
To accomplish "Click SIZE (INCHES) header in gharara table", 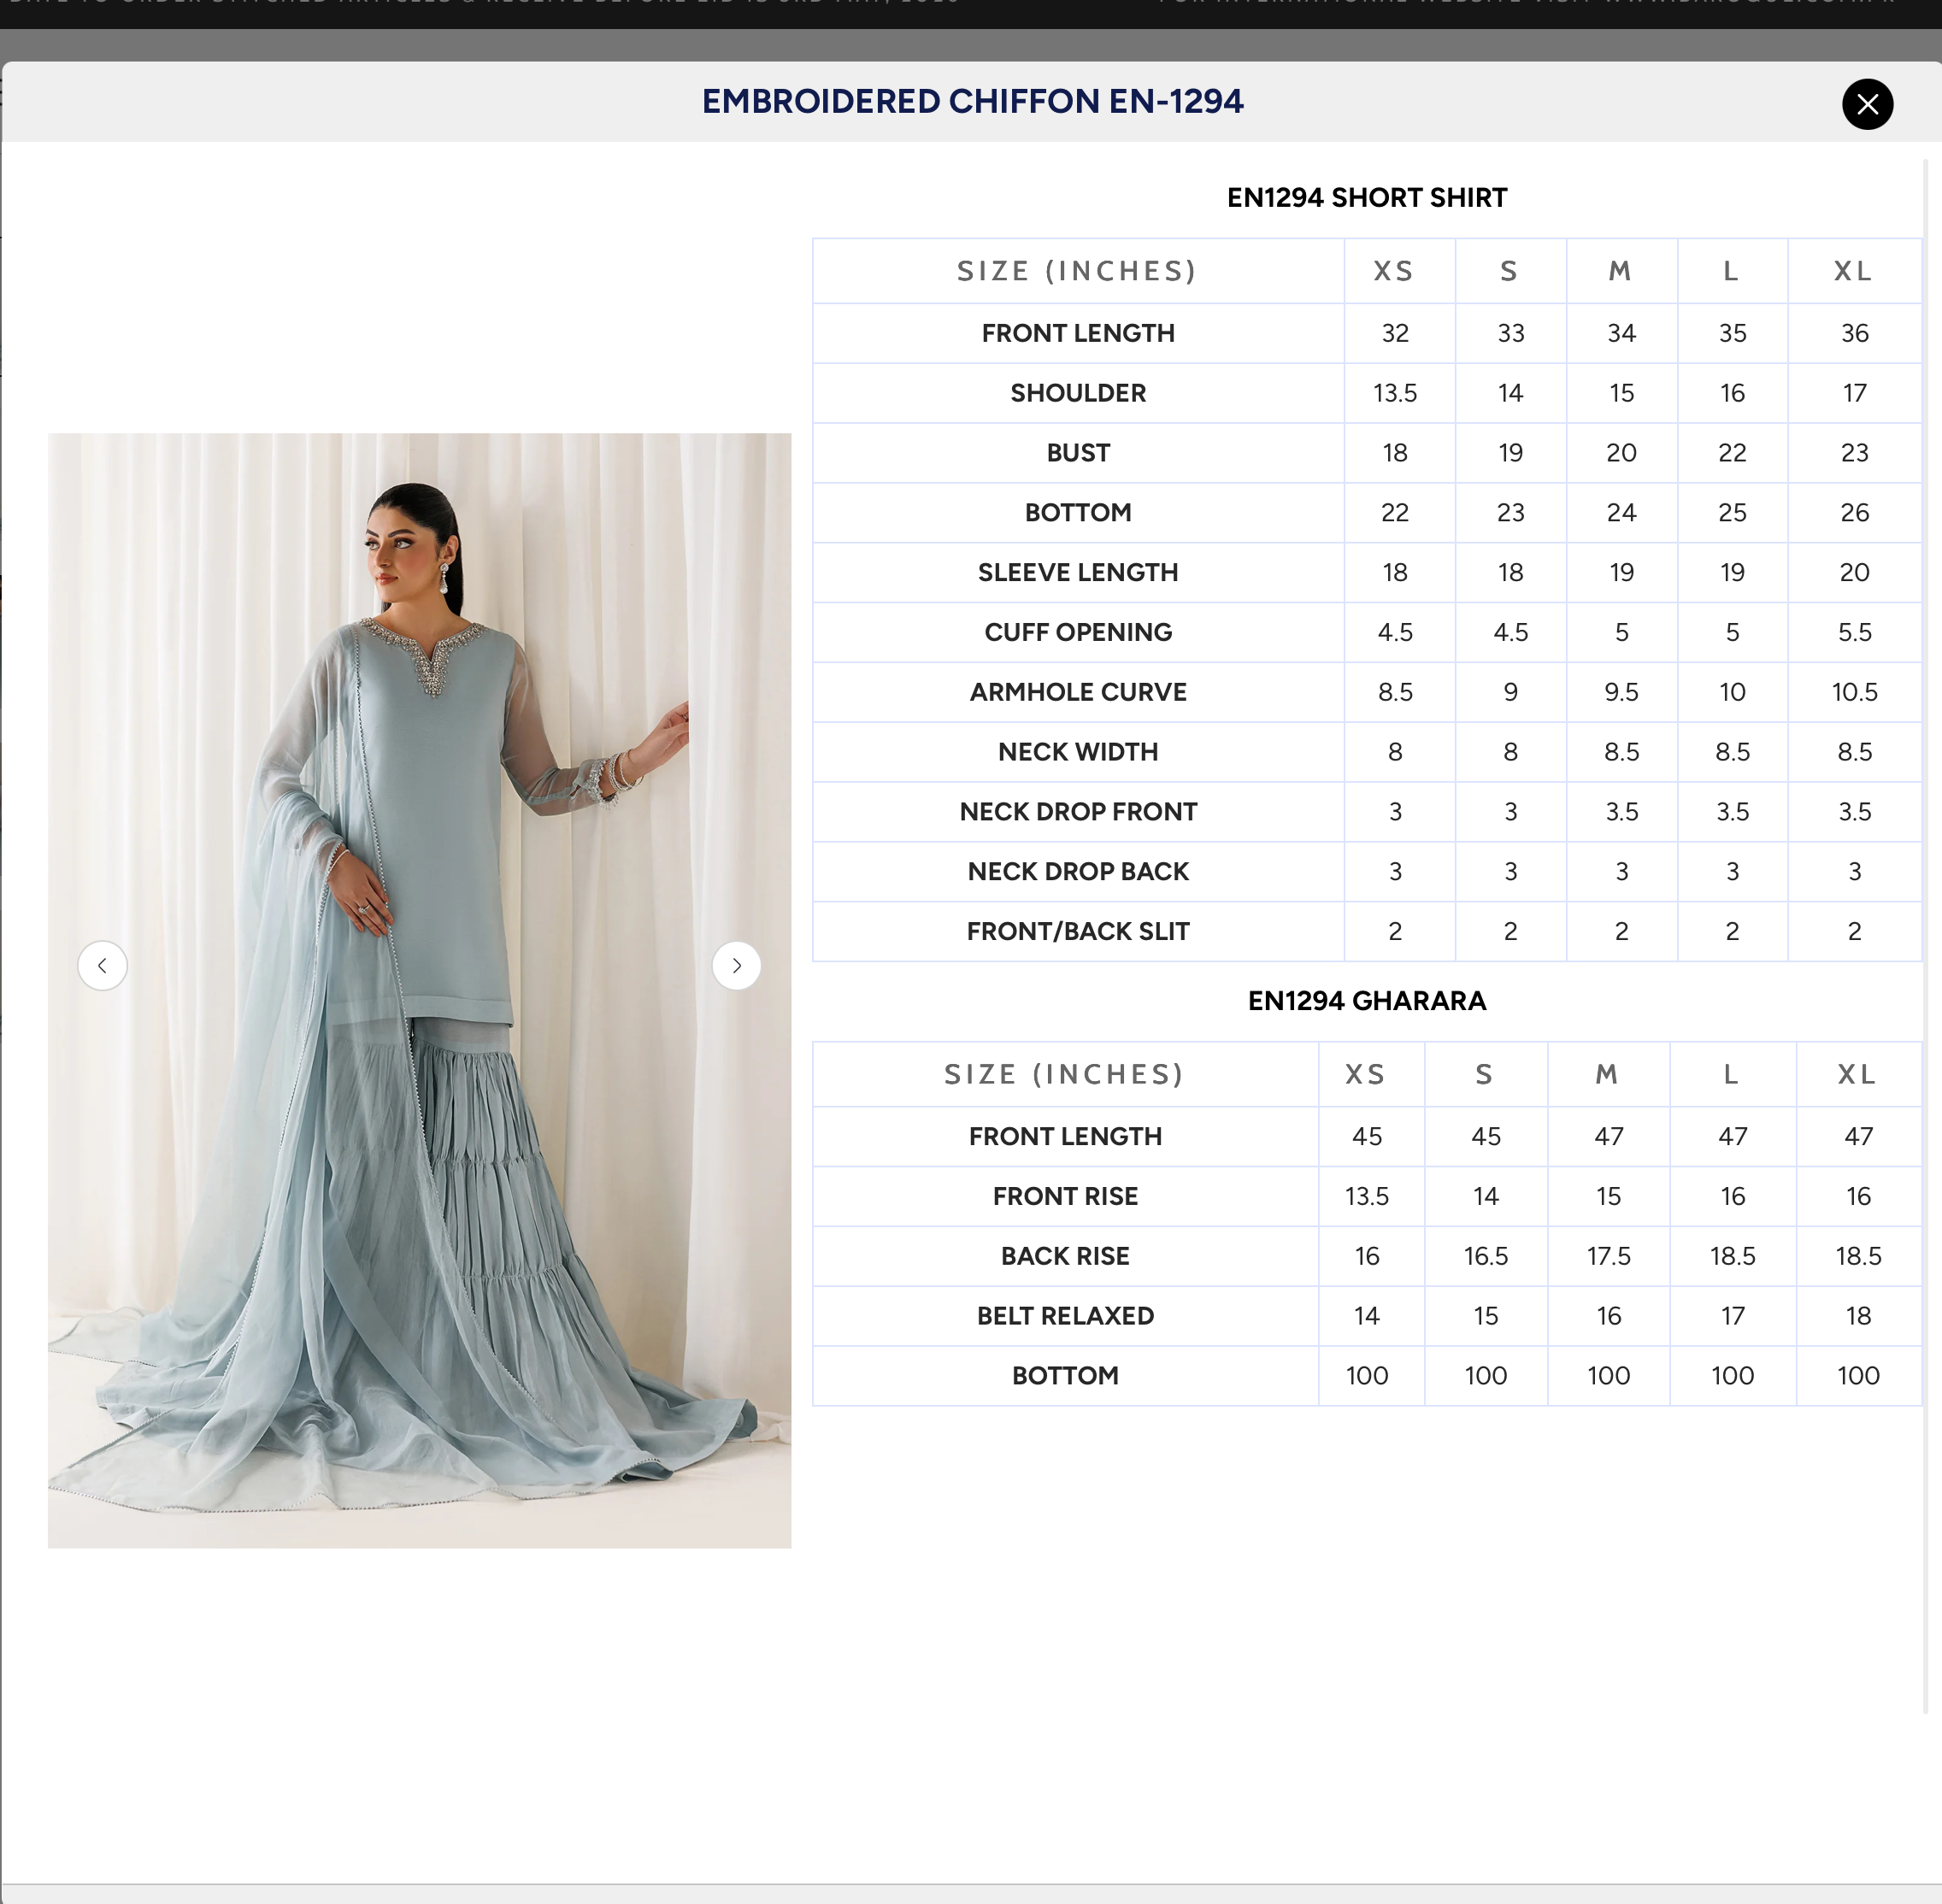I will click(1064, 1074).
